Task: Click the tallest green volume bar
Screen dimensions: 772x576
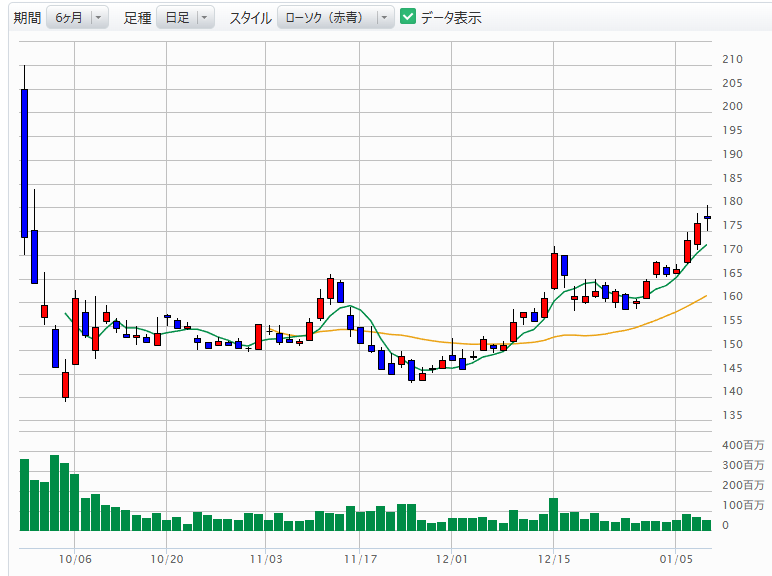Action: 55,493
